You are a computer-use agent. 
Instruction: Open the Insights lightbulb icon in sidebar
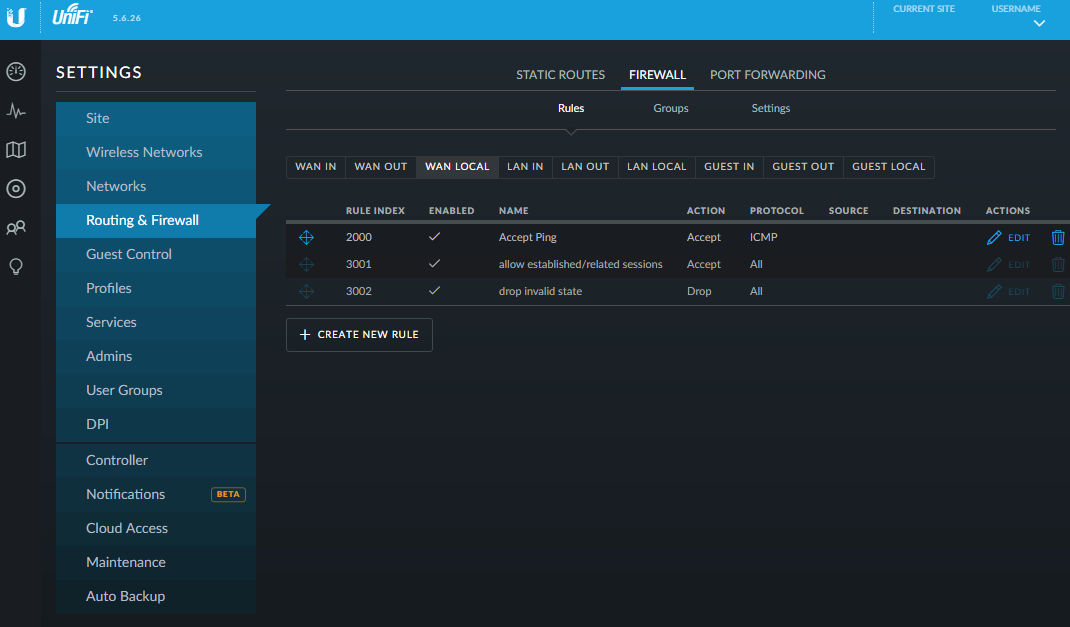click(16, 267)
